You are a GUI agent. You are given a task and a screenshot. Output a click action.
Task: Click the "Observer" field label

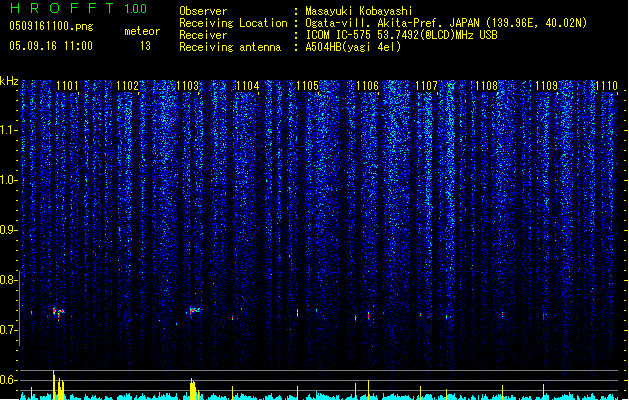(x=203, y=11)
